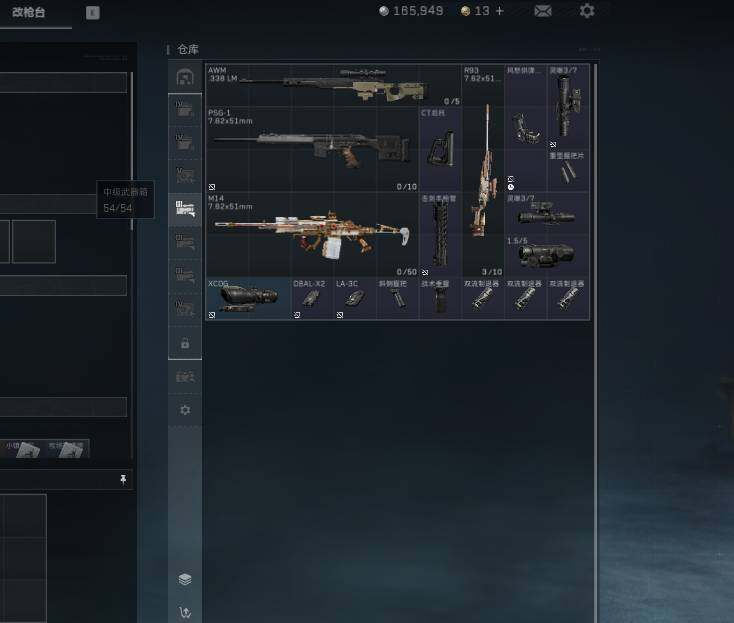This screenshot has height=623, width=734.
Task: Select the 战术垂握 vertical grip item
Action: point(440,299)
